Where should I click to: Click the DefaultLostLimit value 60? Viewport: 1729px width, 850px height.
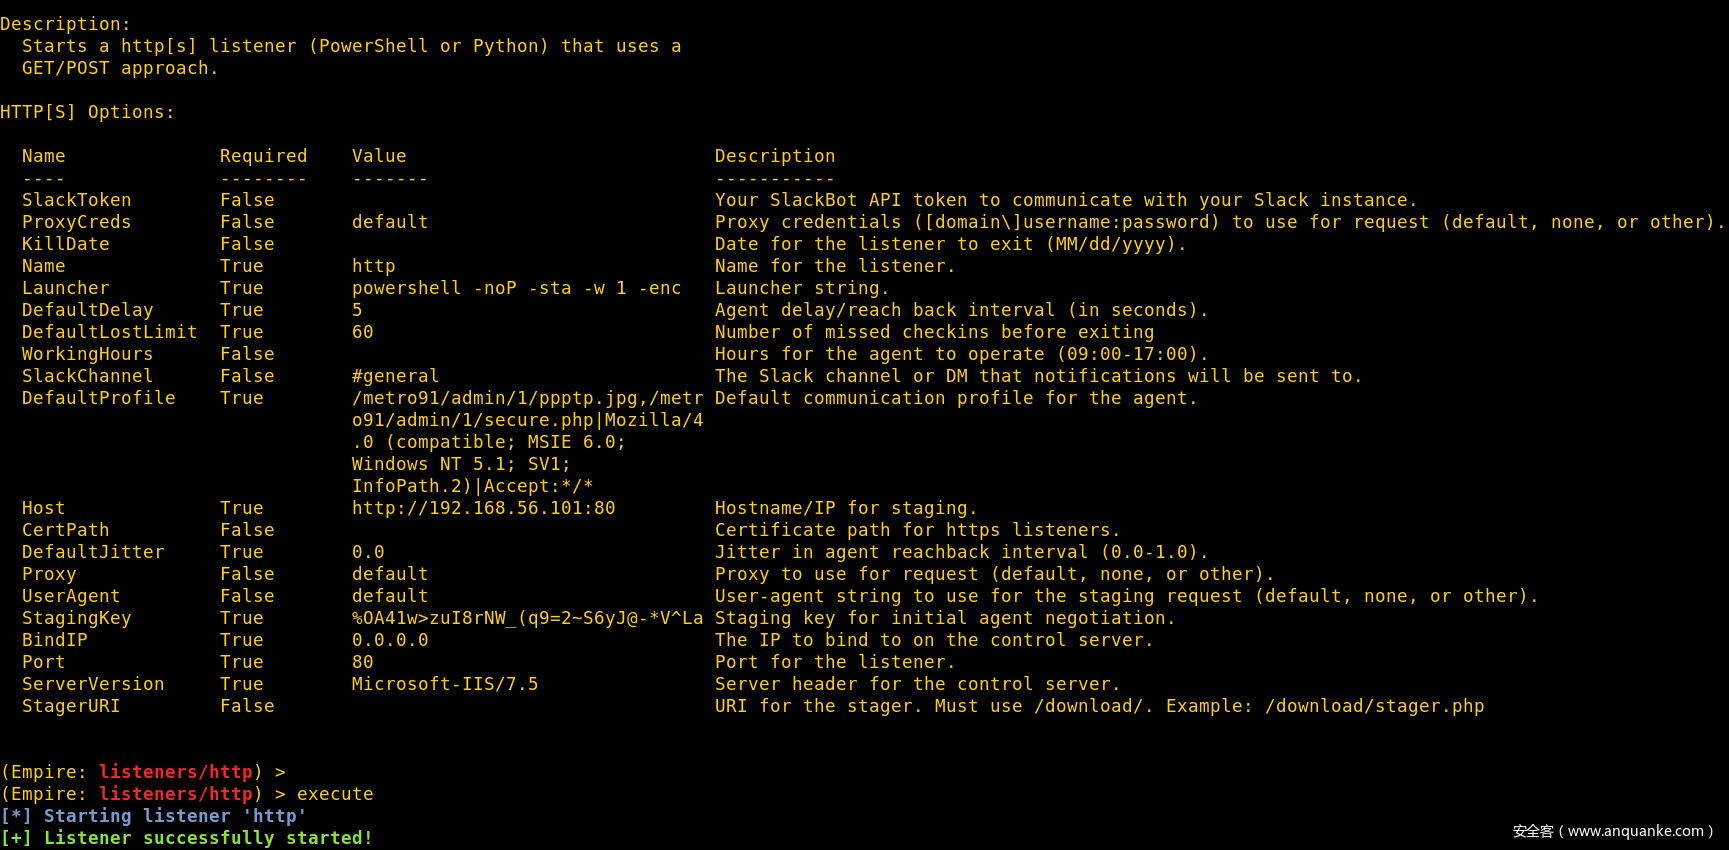[362, 332]
